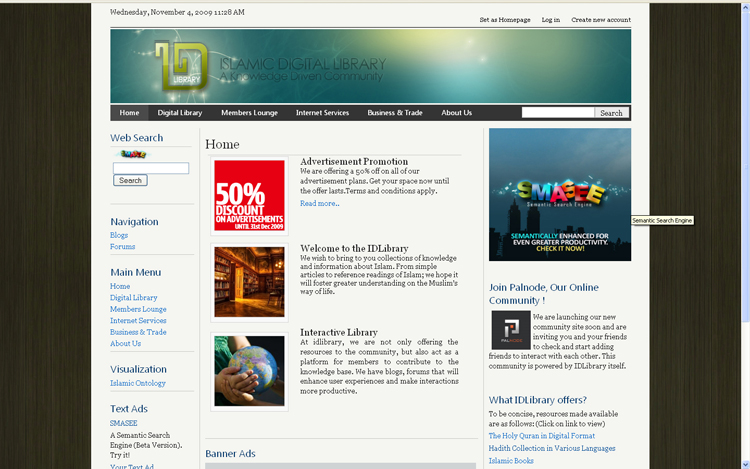Open the Read more link under promotion
750x469 pixels.
tap(319, 203)
